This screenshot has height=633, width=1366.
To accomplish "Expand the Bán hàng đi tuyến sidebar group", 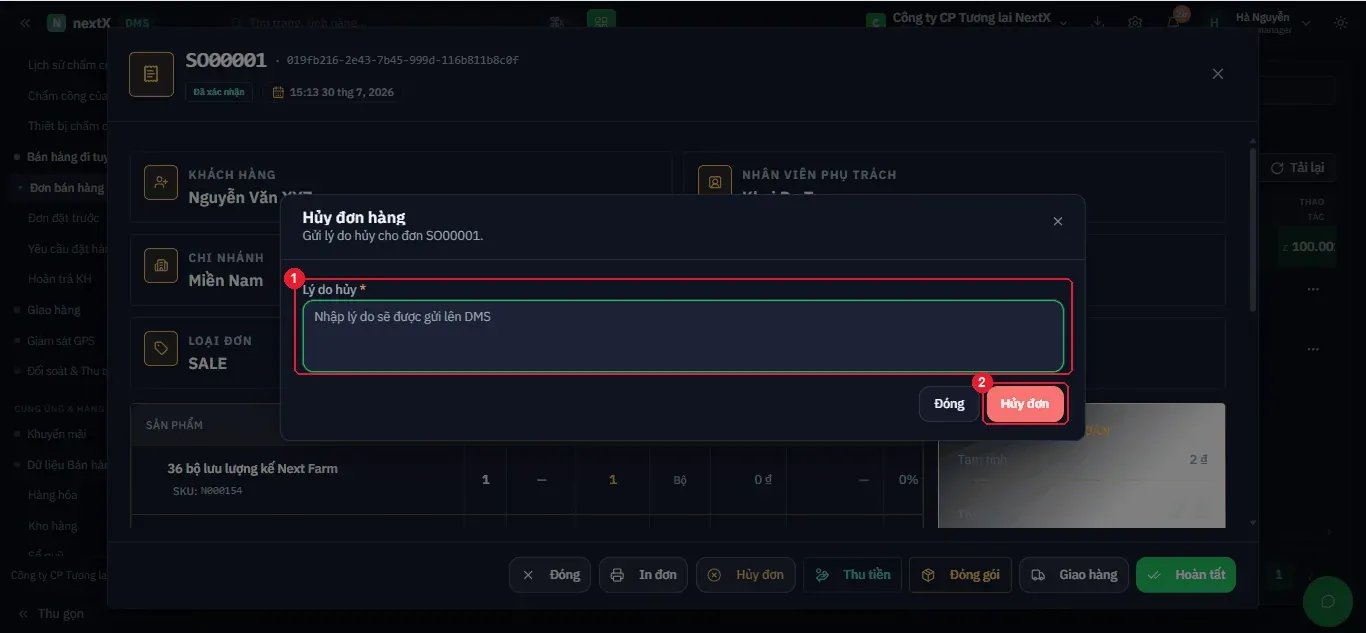I will [x=63, y=157].
